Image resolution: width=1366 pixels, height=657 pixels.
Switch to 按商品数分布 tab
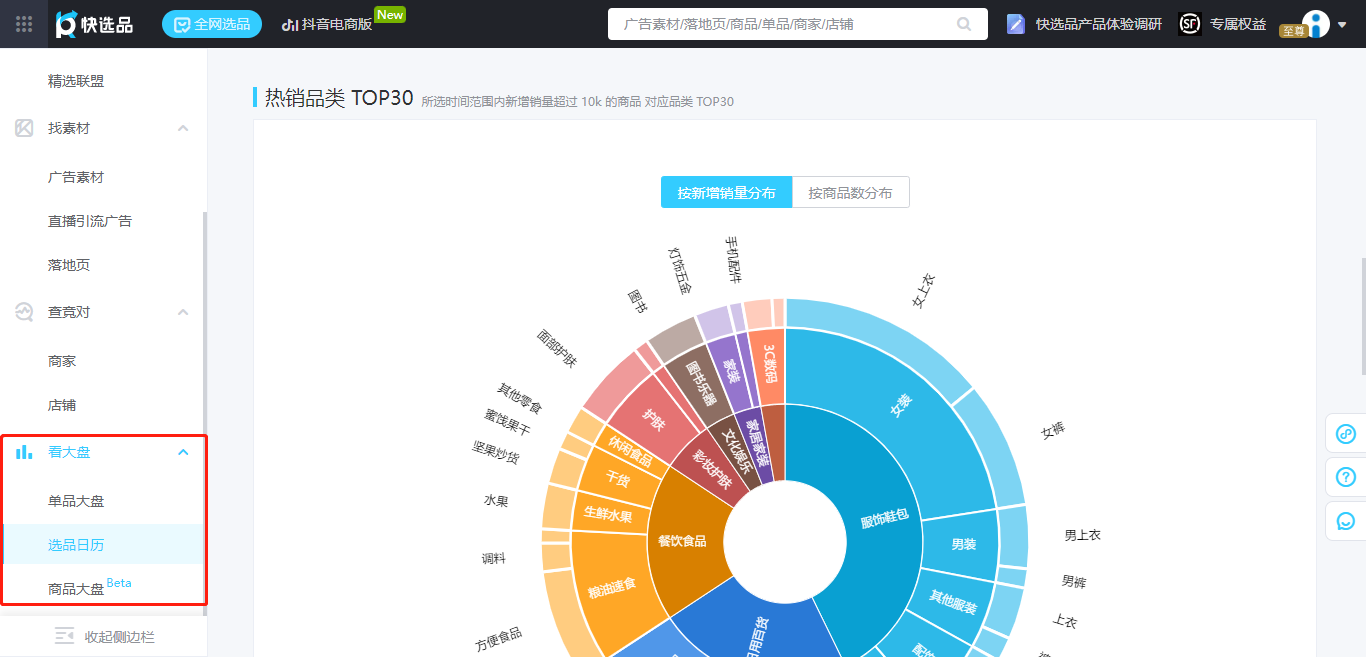(x=851, y=193)
